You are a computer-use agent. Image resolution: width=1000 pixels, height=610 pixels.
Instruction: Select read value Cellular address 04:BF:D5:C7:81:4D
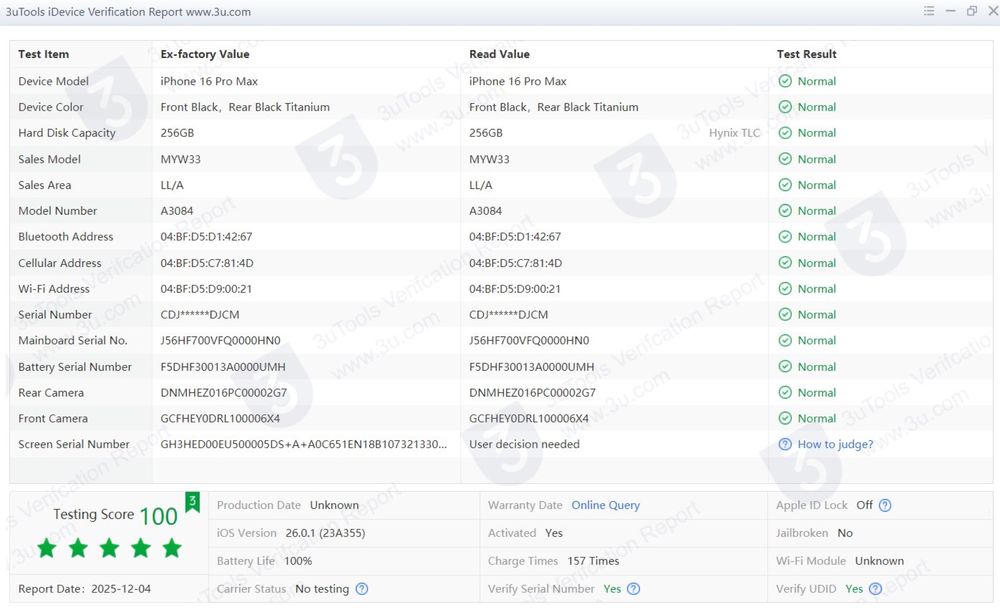point(515,263)
